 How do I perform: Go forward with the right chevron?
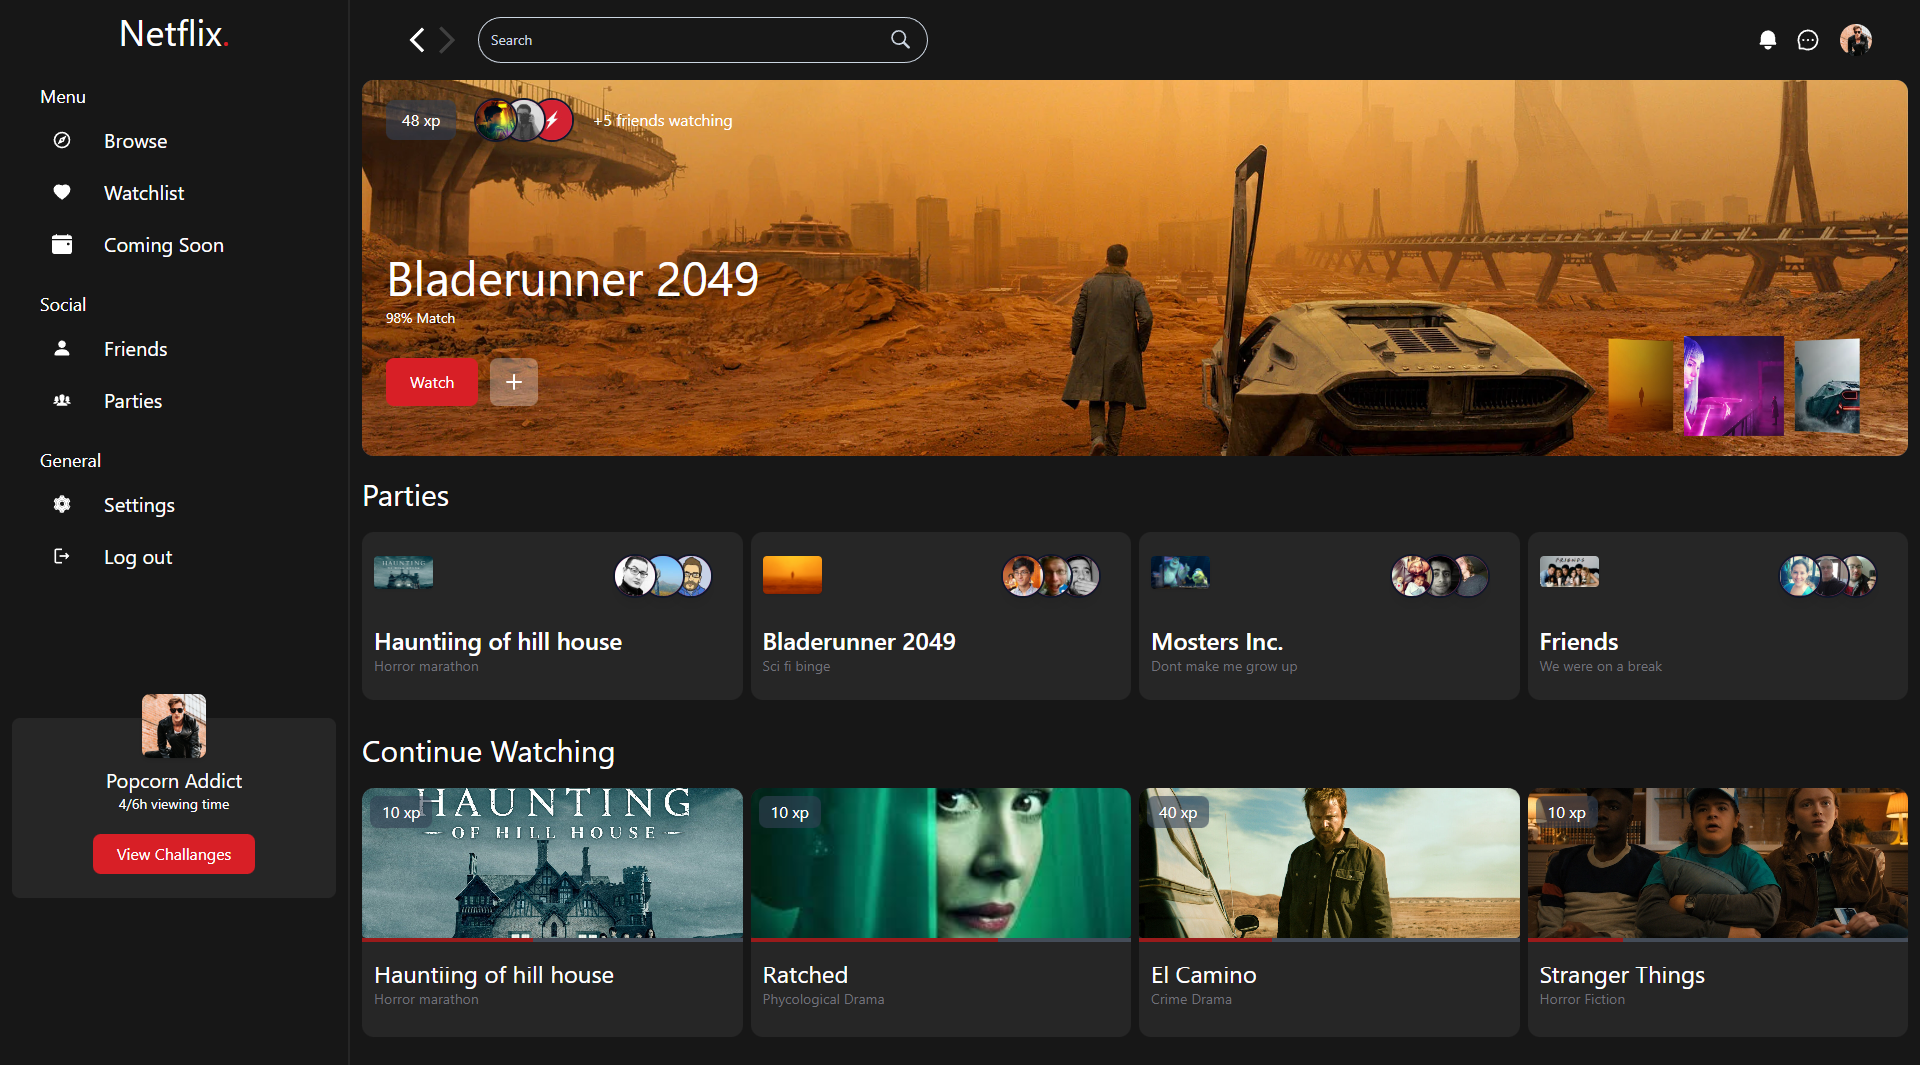tap(447, 40)
